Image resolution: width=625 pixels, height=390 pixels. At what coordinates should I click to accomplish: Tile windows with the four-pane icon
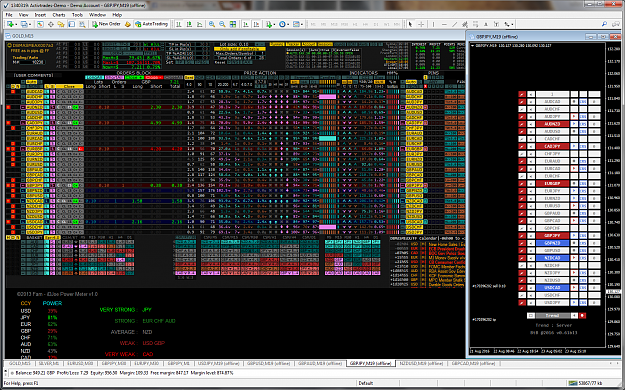(233, 24)
